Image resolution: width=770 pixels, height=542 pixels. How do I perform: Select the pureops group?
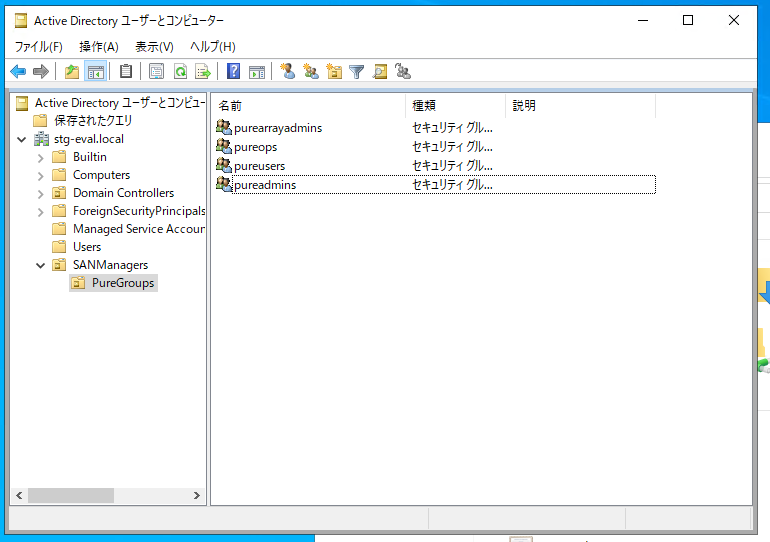255,147
